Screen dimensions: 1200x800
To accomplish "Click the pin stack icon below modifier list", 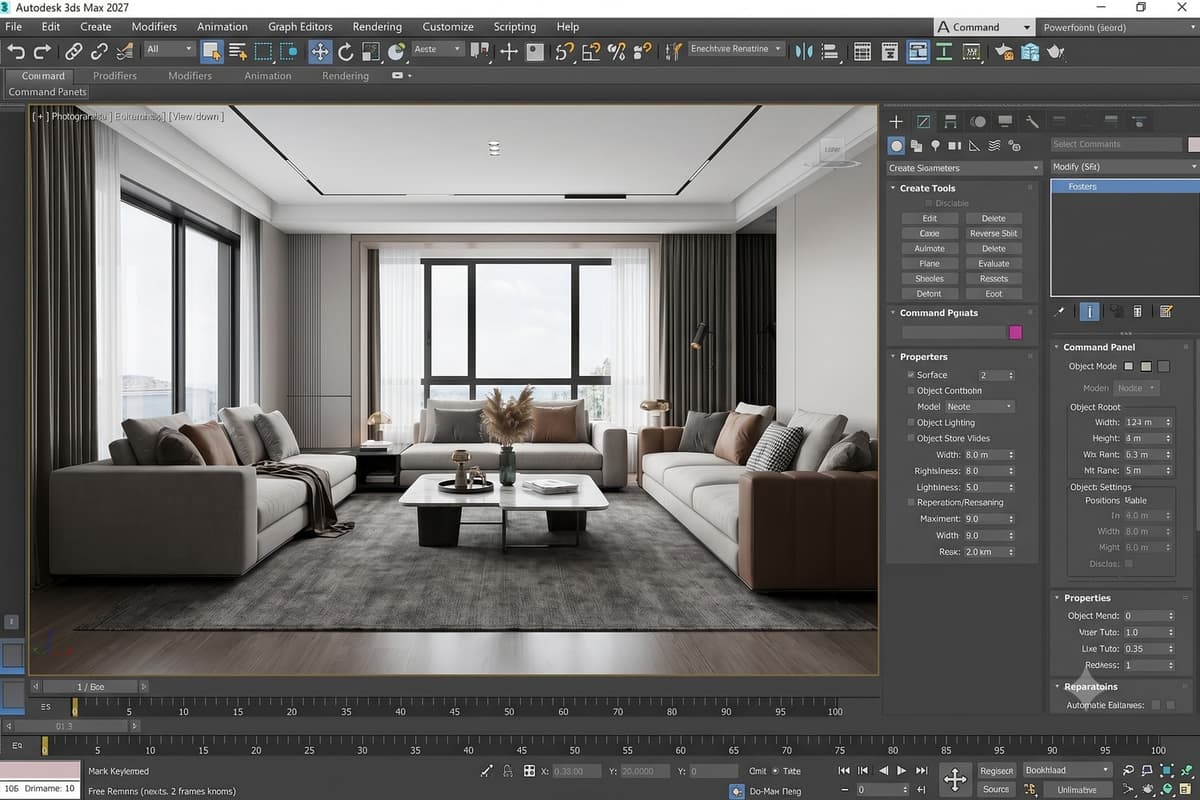I will 1061,312.
